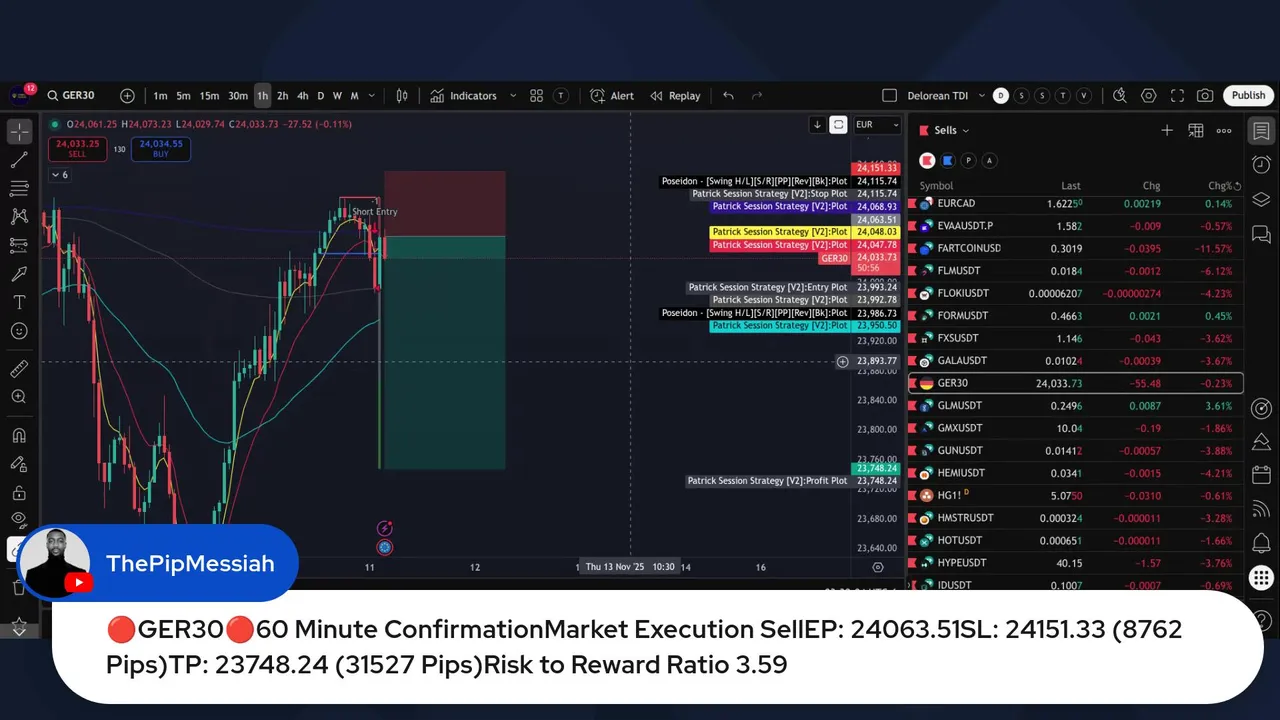Enter fullscreen mode
This screenshot has width=1280, height=720.
pos(1177,96)
